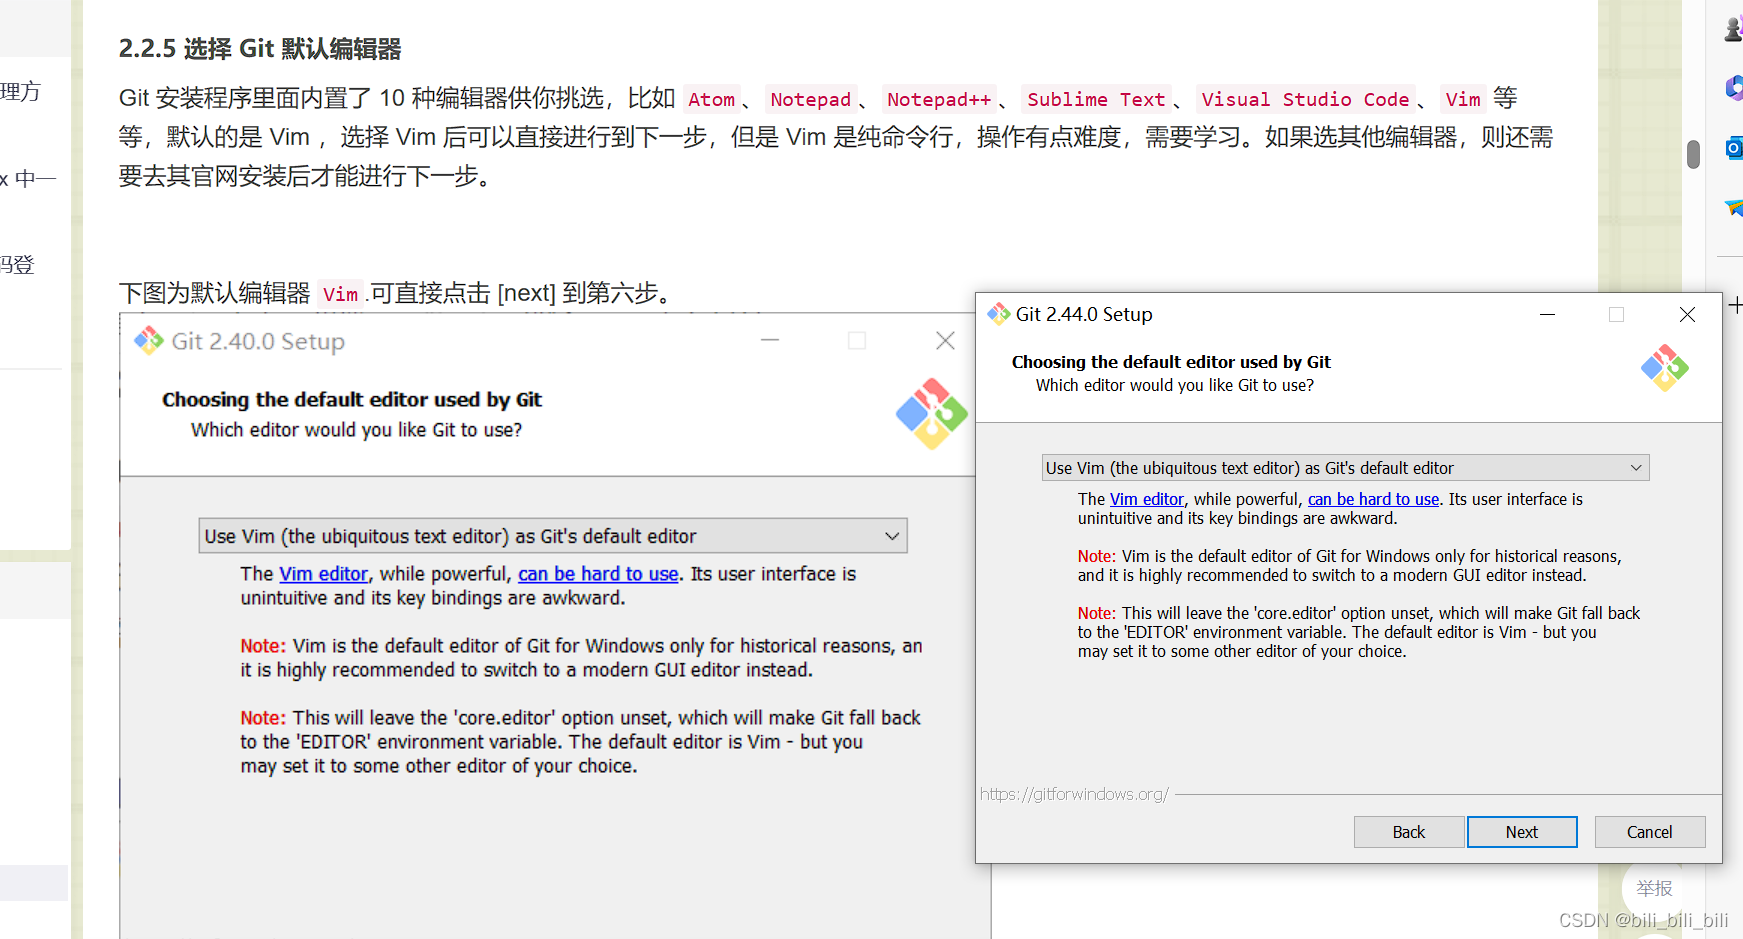Click the heading '2.2.5 选择 Git 默认编辑器'
1743x939 pixels.
click(x=260, y=48)
